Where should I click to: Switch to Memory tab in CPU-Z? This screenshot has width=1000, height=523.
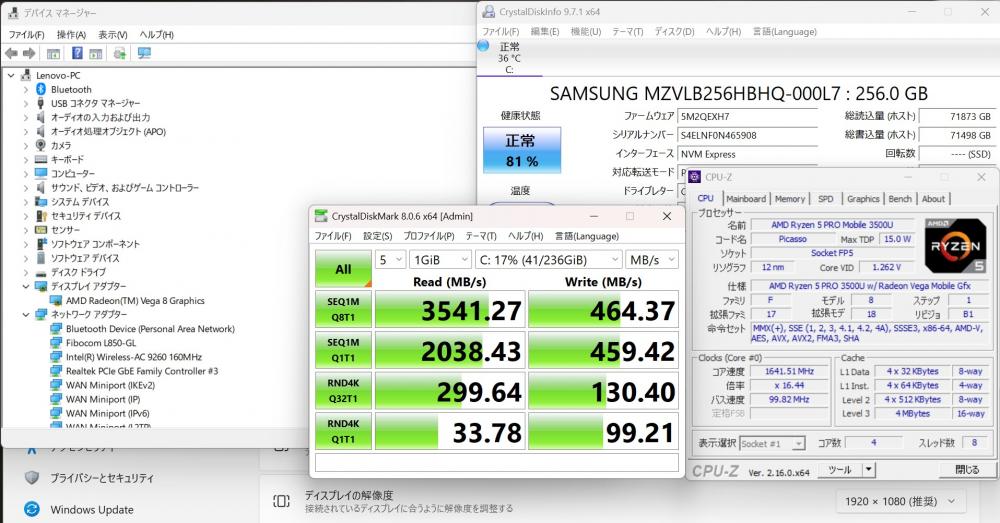(x=790, y=199)
